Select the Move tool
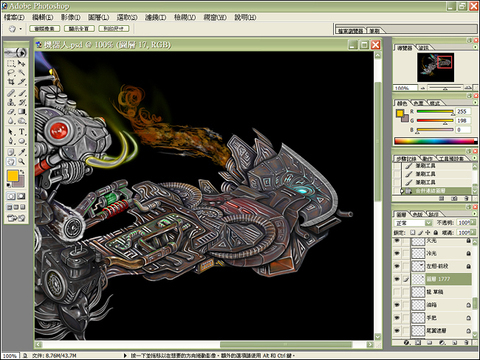This screenshot has width=480, height=360. click(22, 63)
